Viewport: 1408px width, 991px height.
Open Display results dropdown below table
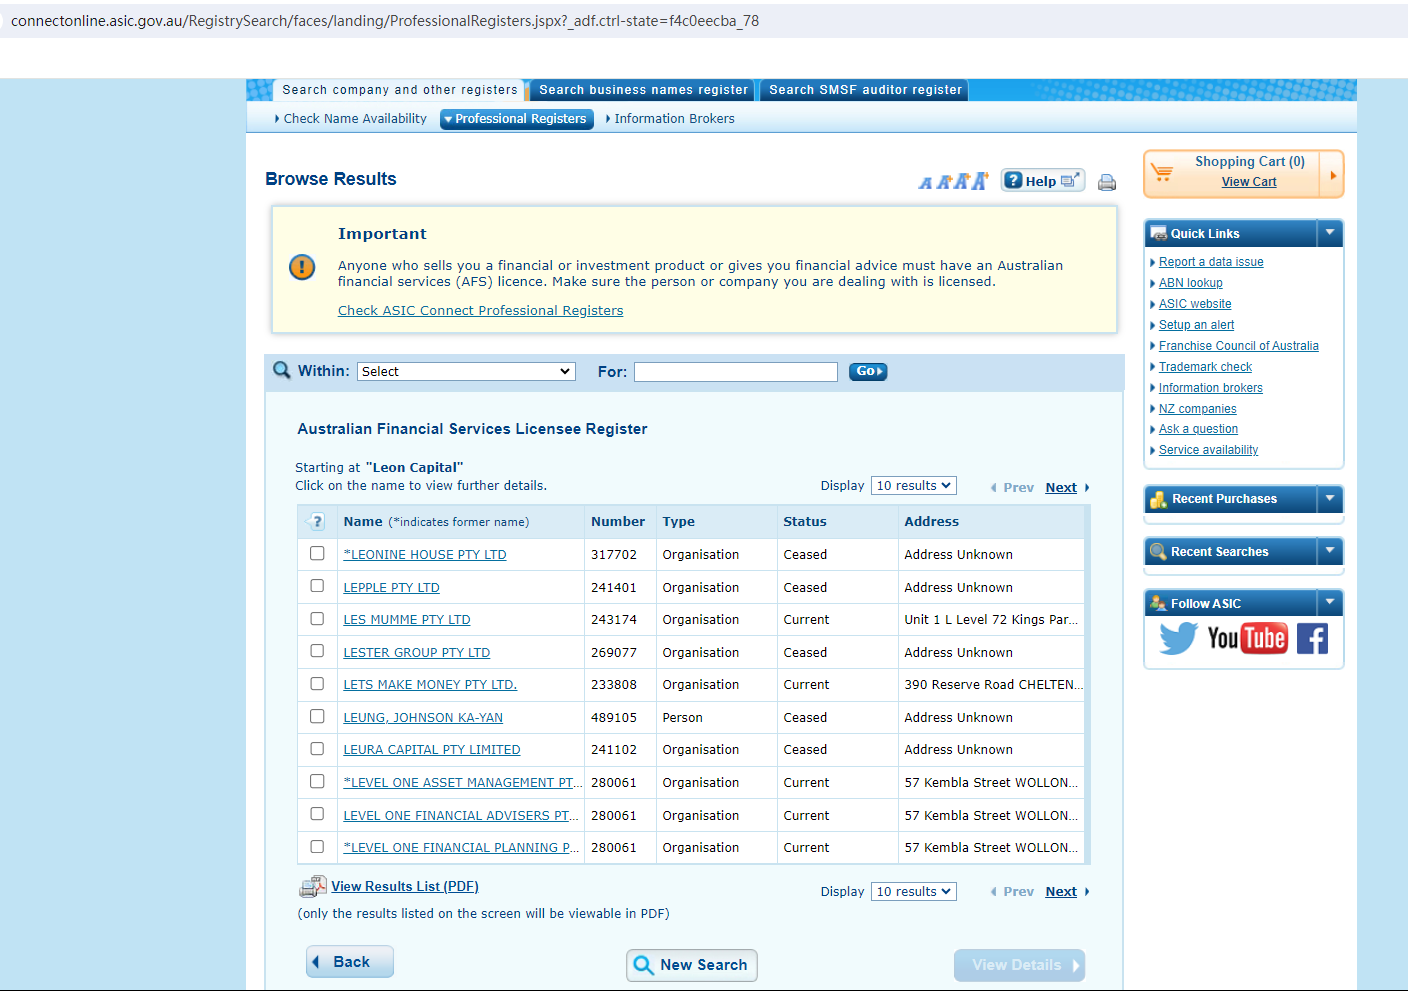coord(914,892)
